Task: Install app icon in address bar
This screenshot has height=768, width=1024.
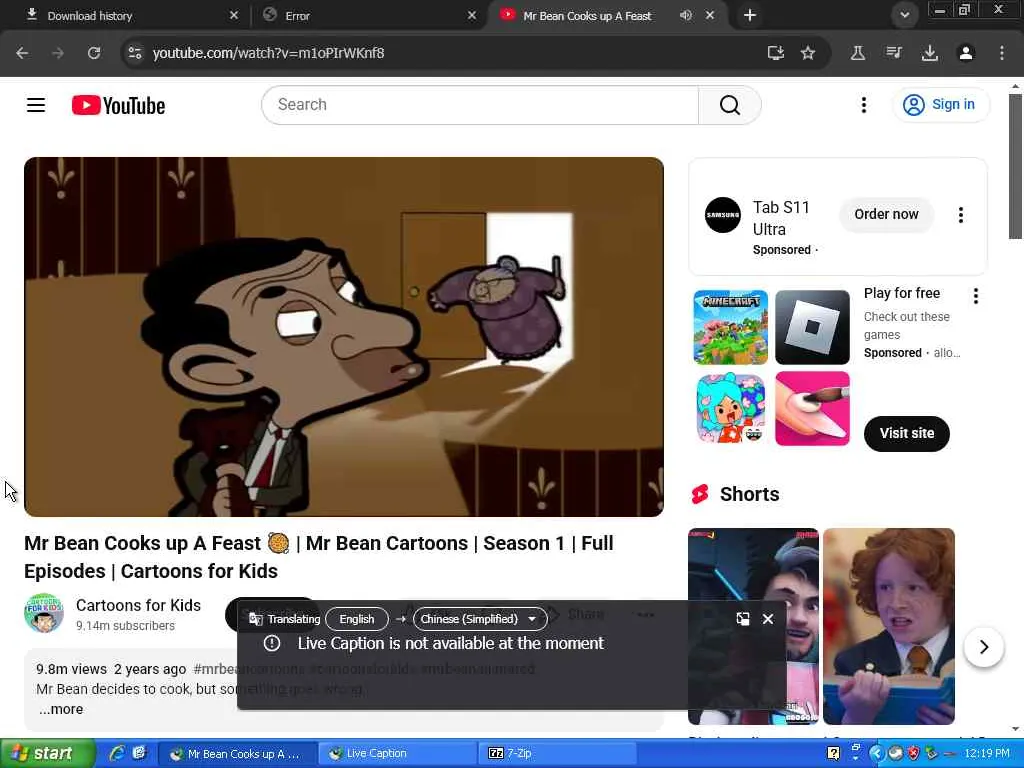Action: pos(775,53)
